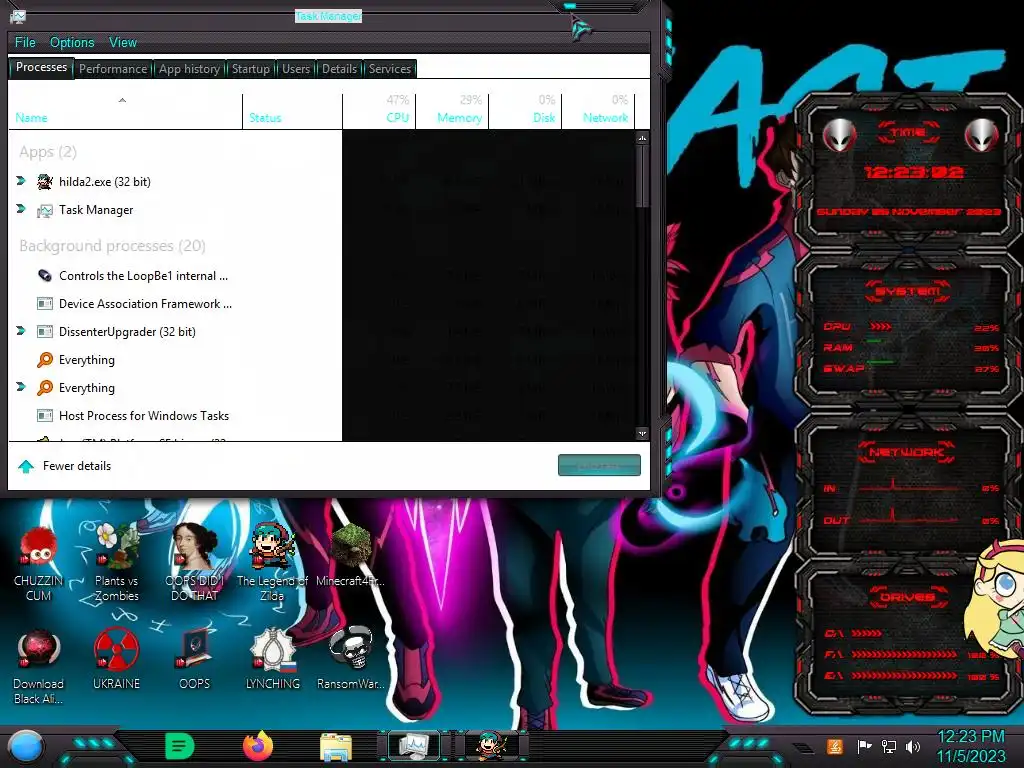The image size is (1024, 768).
Task: Open OOPS DID I DO THAT shortcut
Action: pyautogui.click(x=195, y=563)
